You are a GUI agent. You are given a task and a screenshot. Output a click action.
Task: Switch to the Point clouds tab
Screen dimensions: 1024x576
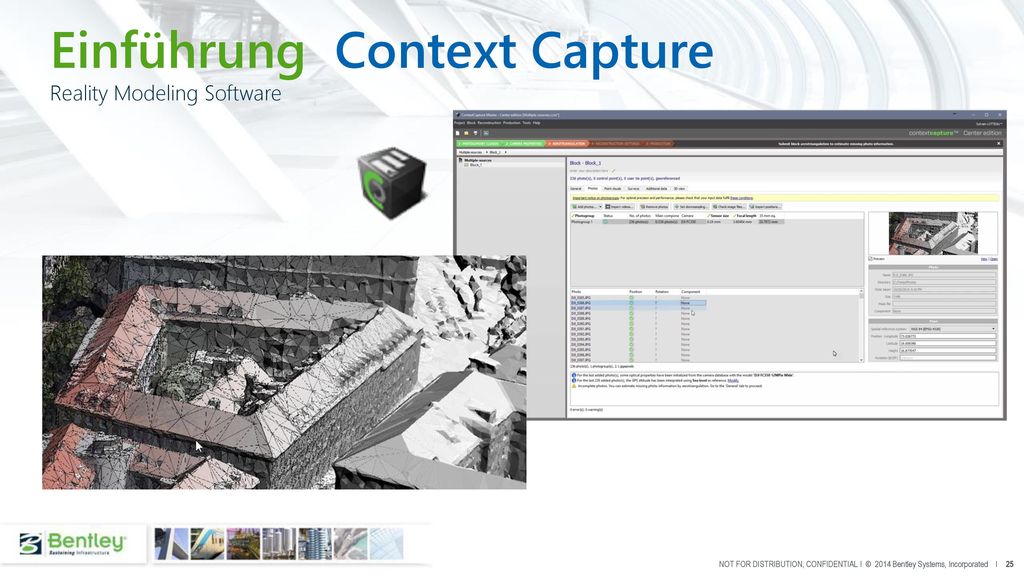613,189
